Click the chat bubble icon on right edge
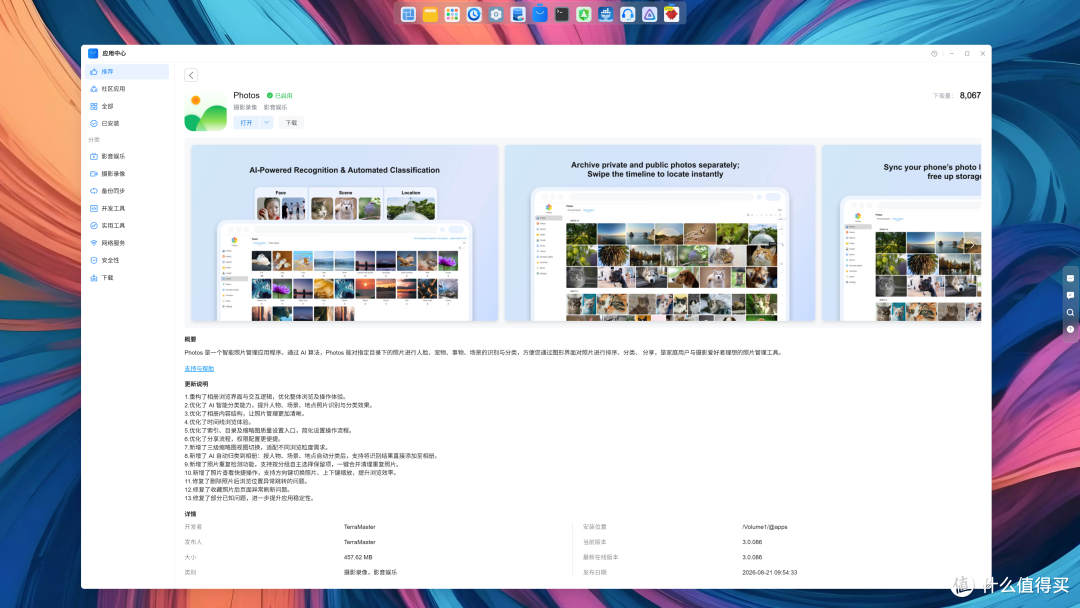 (x=1070, y=295)
